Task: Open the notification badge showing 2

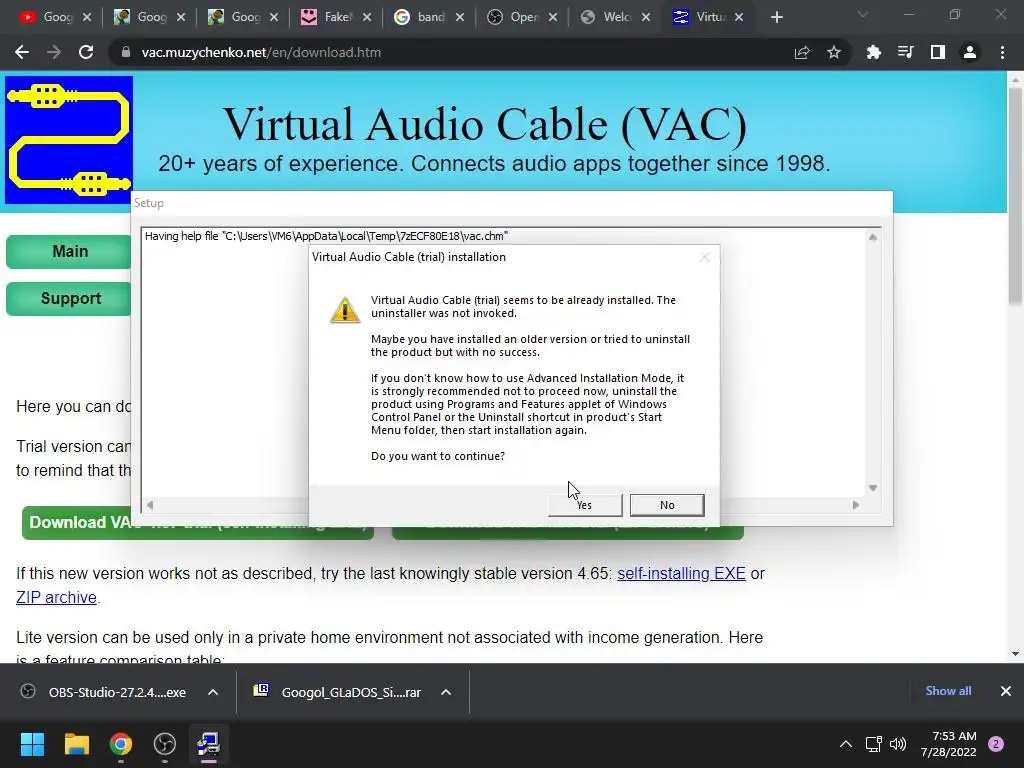Action: [996, 744]
